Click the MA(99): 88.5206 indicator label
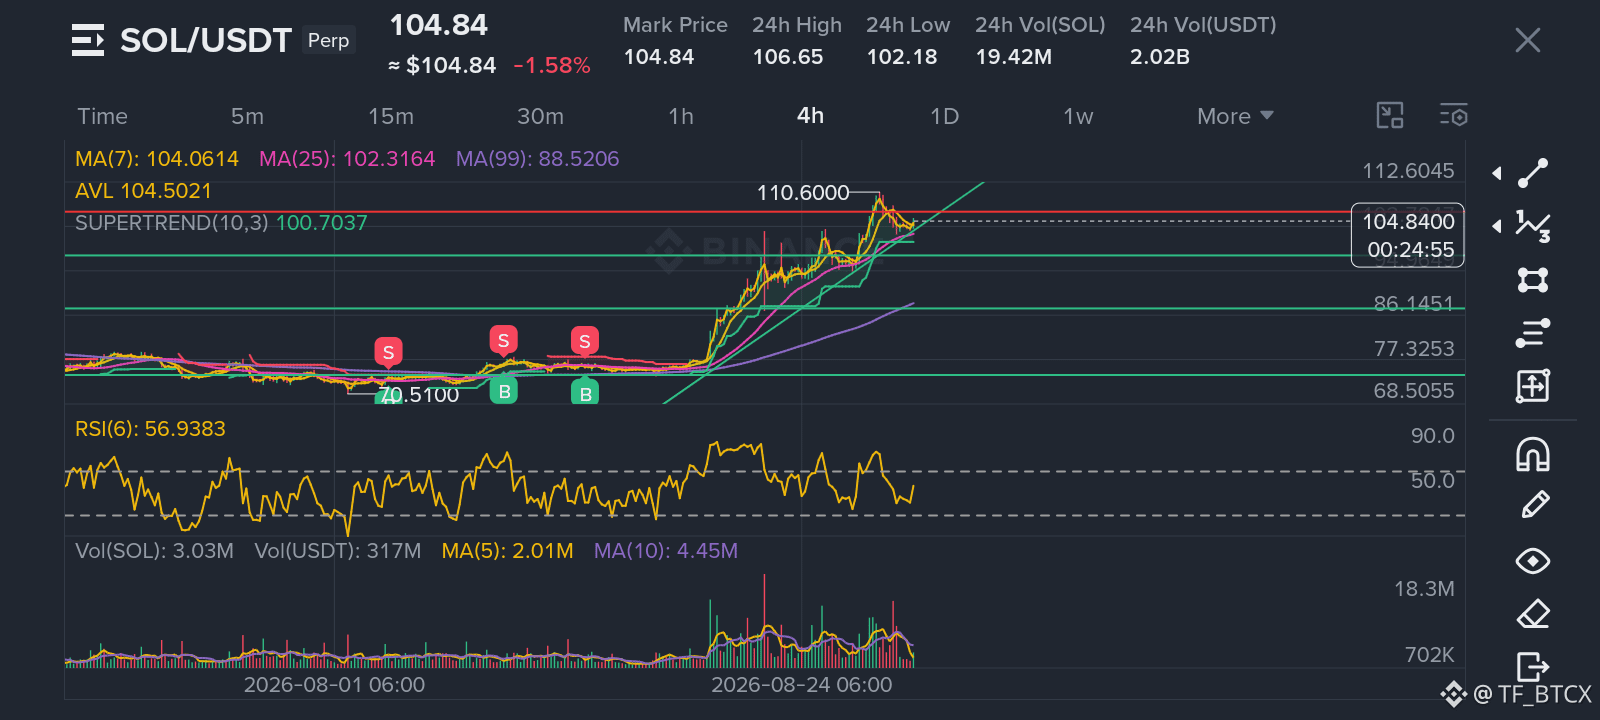 point(537,159)
